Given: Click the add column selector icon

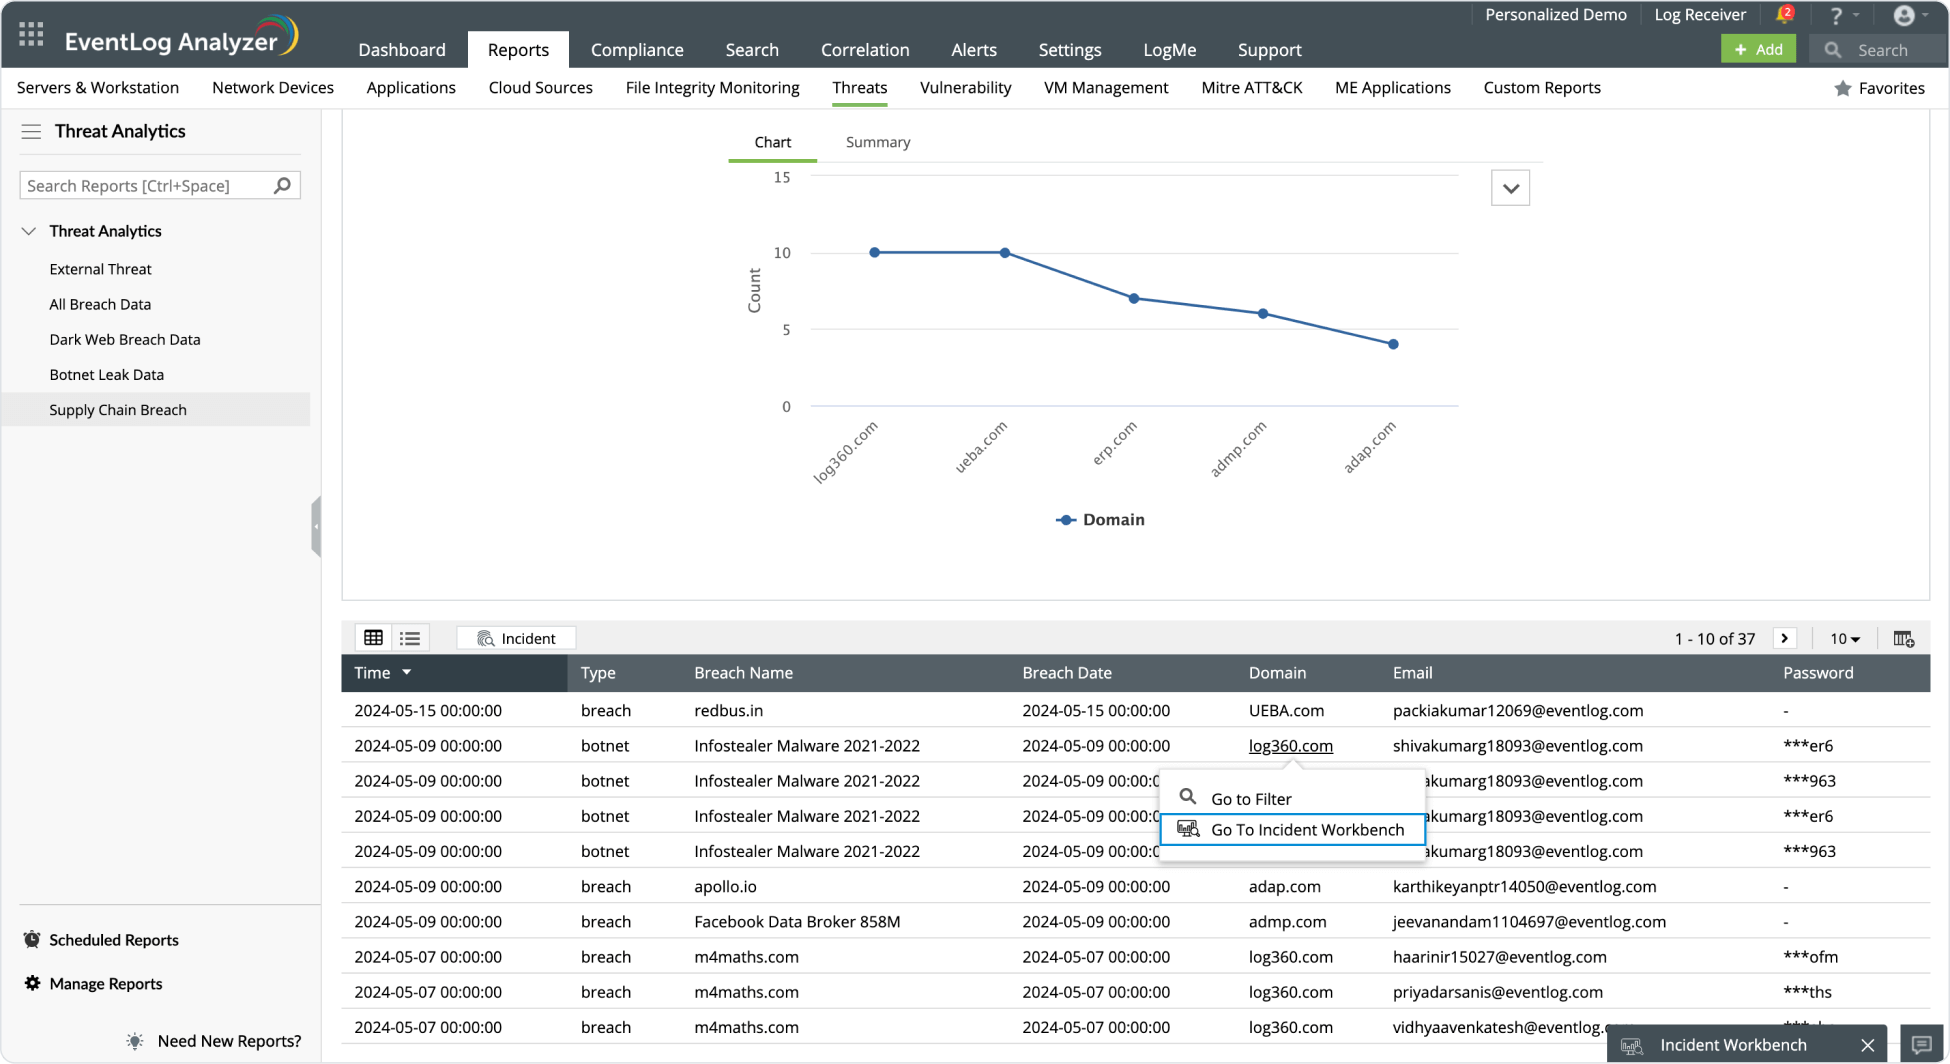Looking at the screenshot, I should [x=1903, y=639].
